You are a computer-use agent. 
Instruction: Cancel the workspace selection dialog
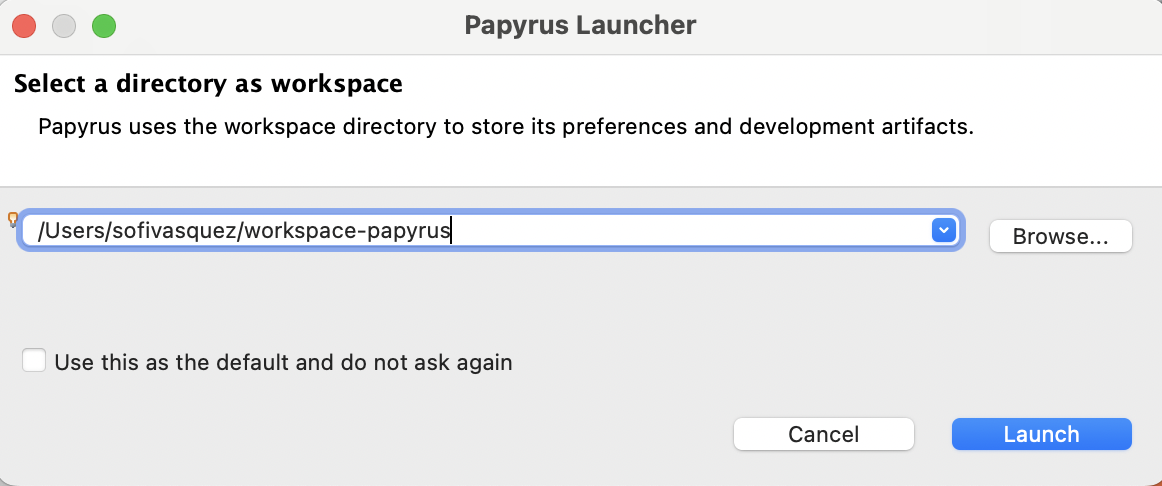(823, 434)
